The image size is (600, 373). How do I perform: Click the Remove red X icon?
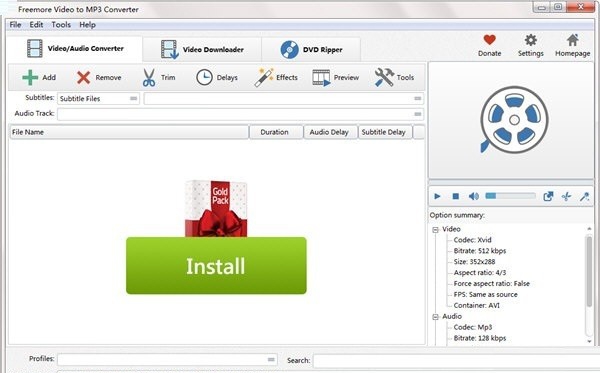coord(83,77)
